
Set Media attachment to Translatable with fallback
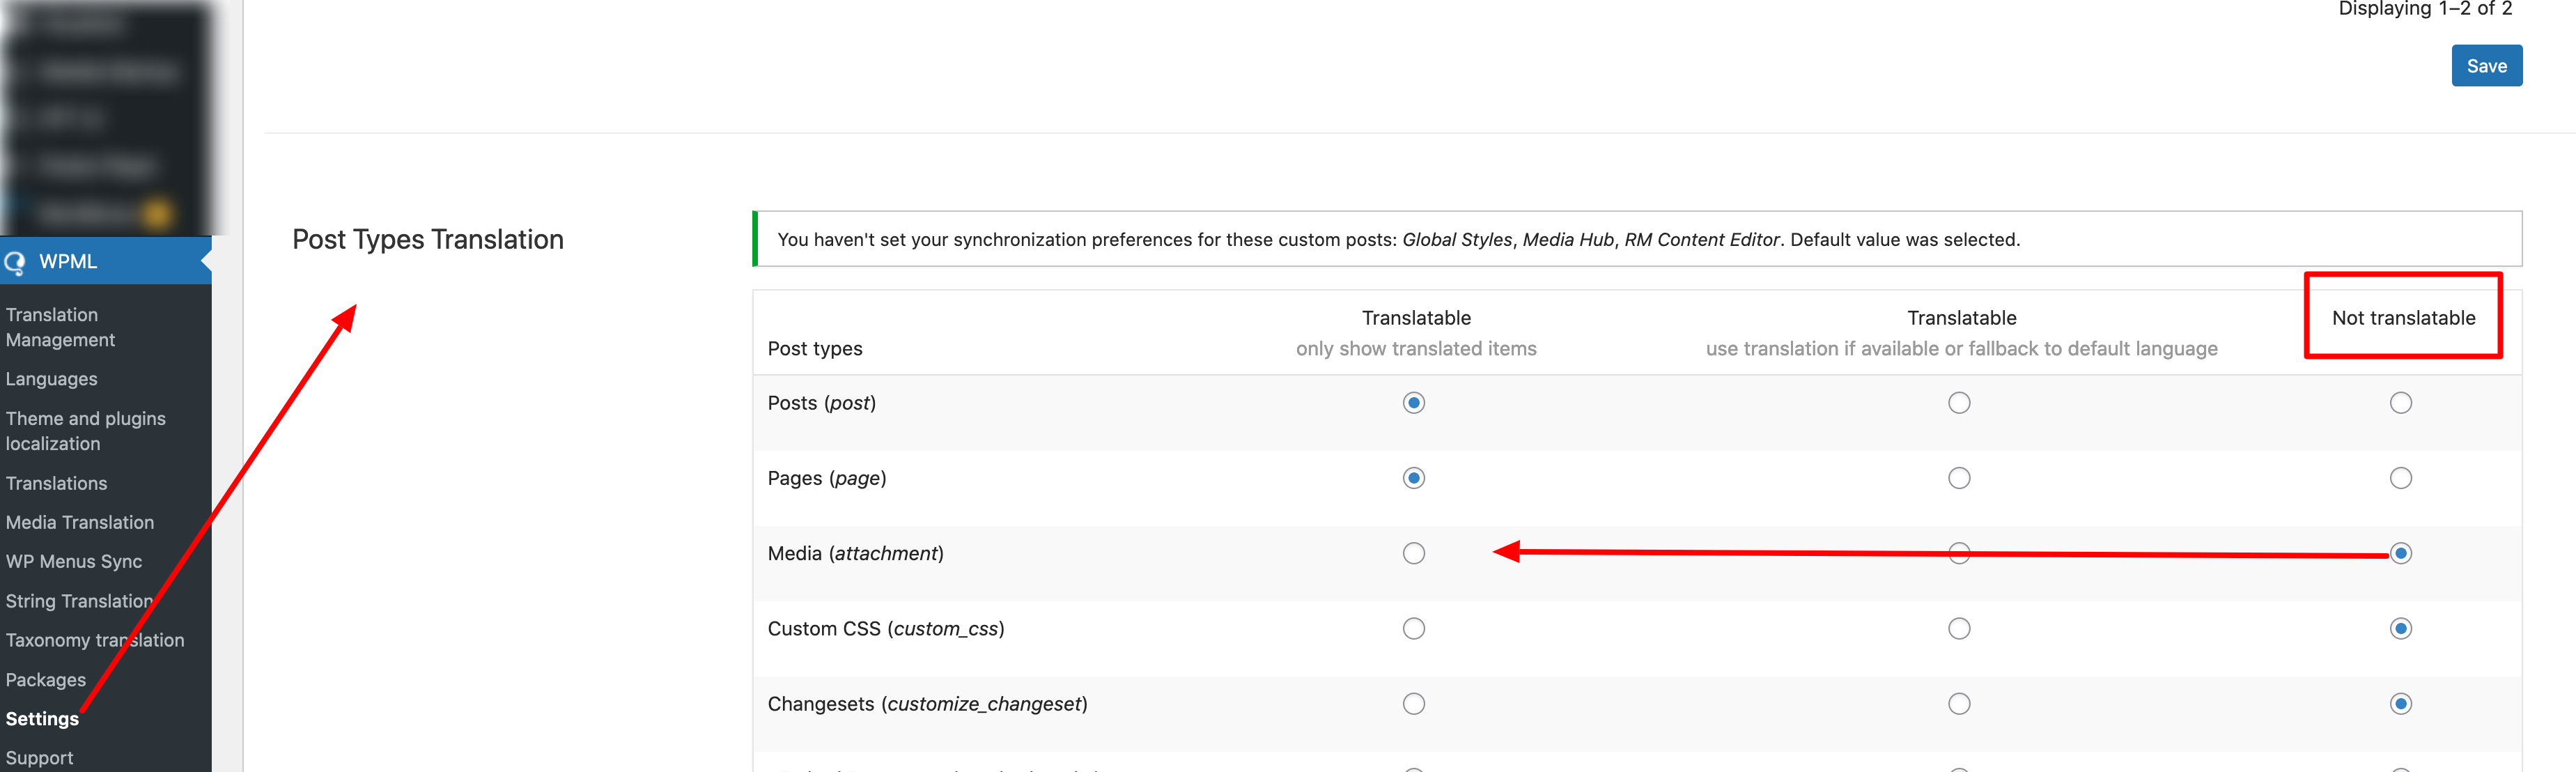(1958, 553)
